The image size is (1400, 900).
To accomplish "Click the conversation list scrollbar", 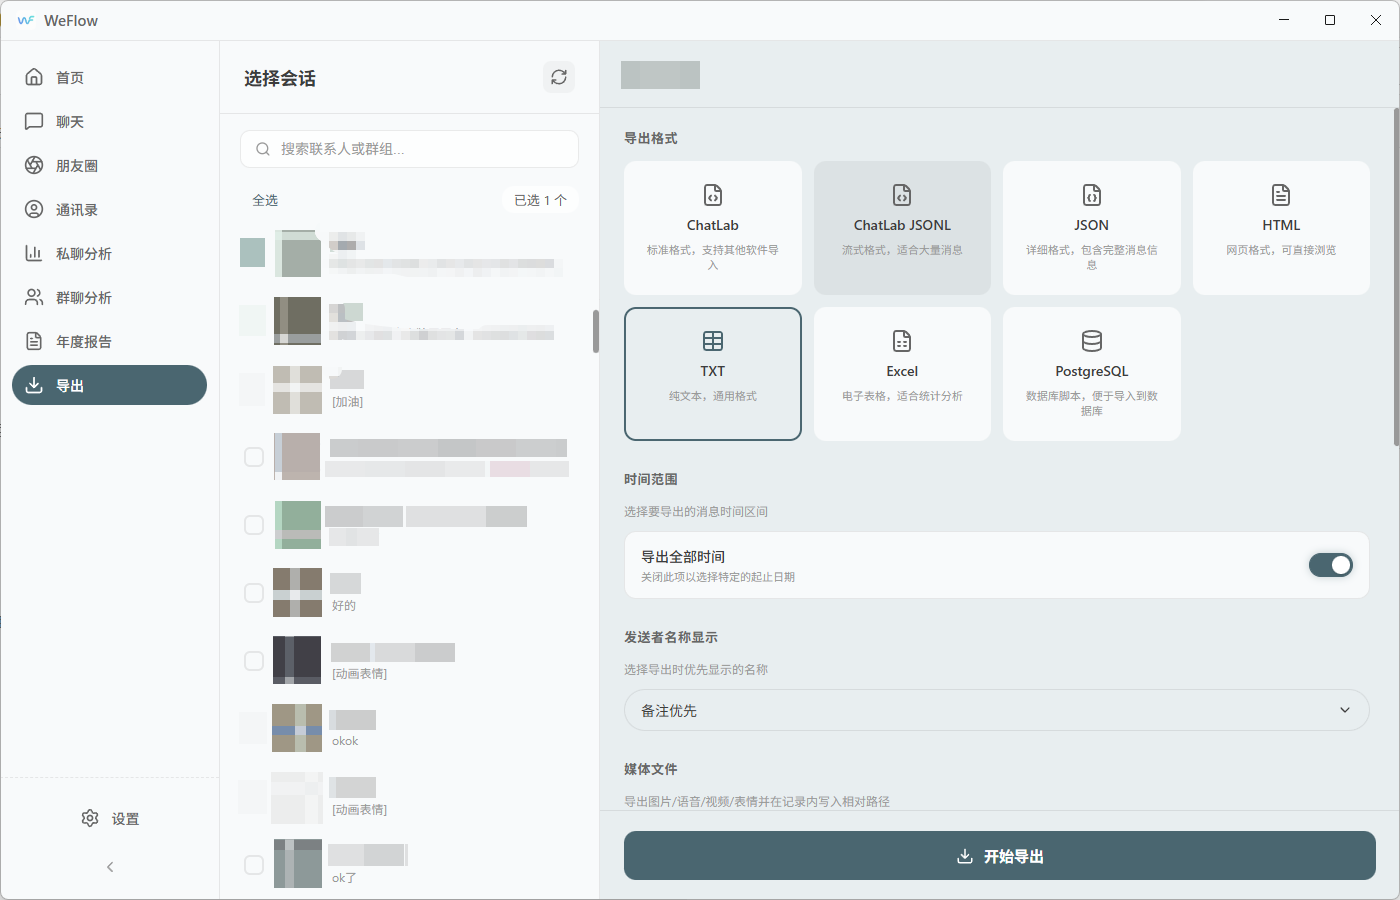I will [x=596, y=331].
